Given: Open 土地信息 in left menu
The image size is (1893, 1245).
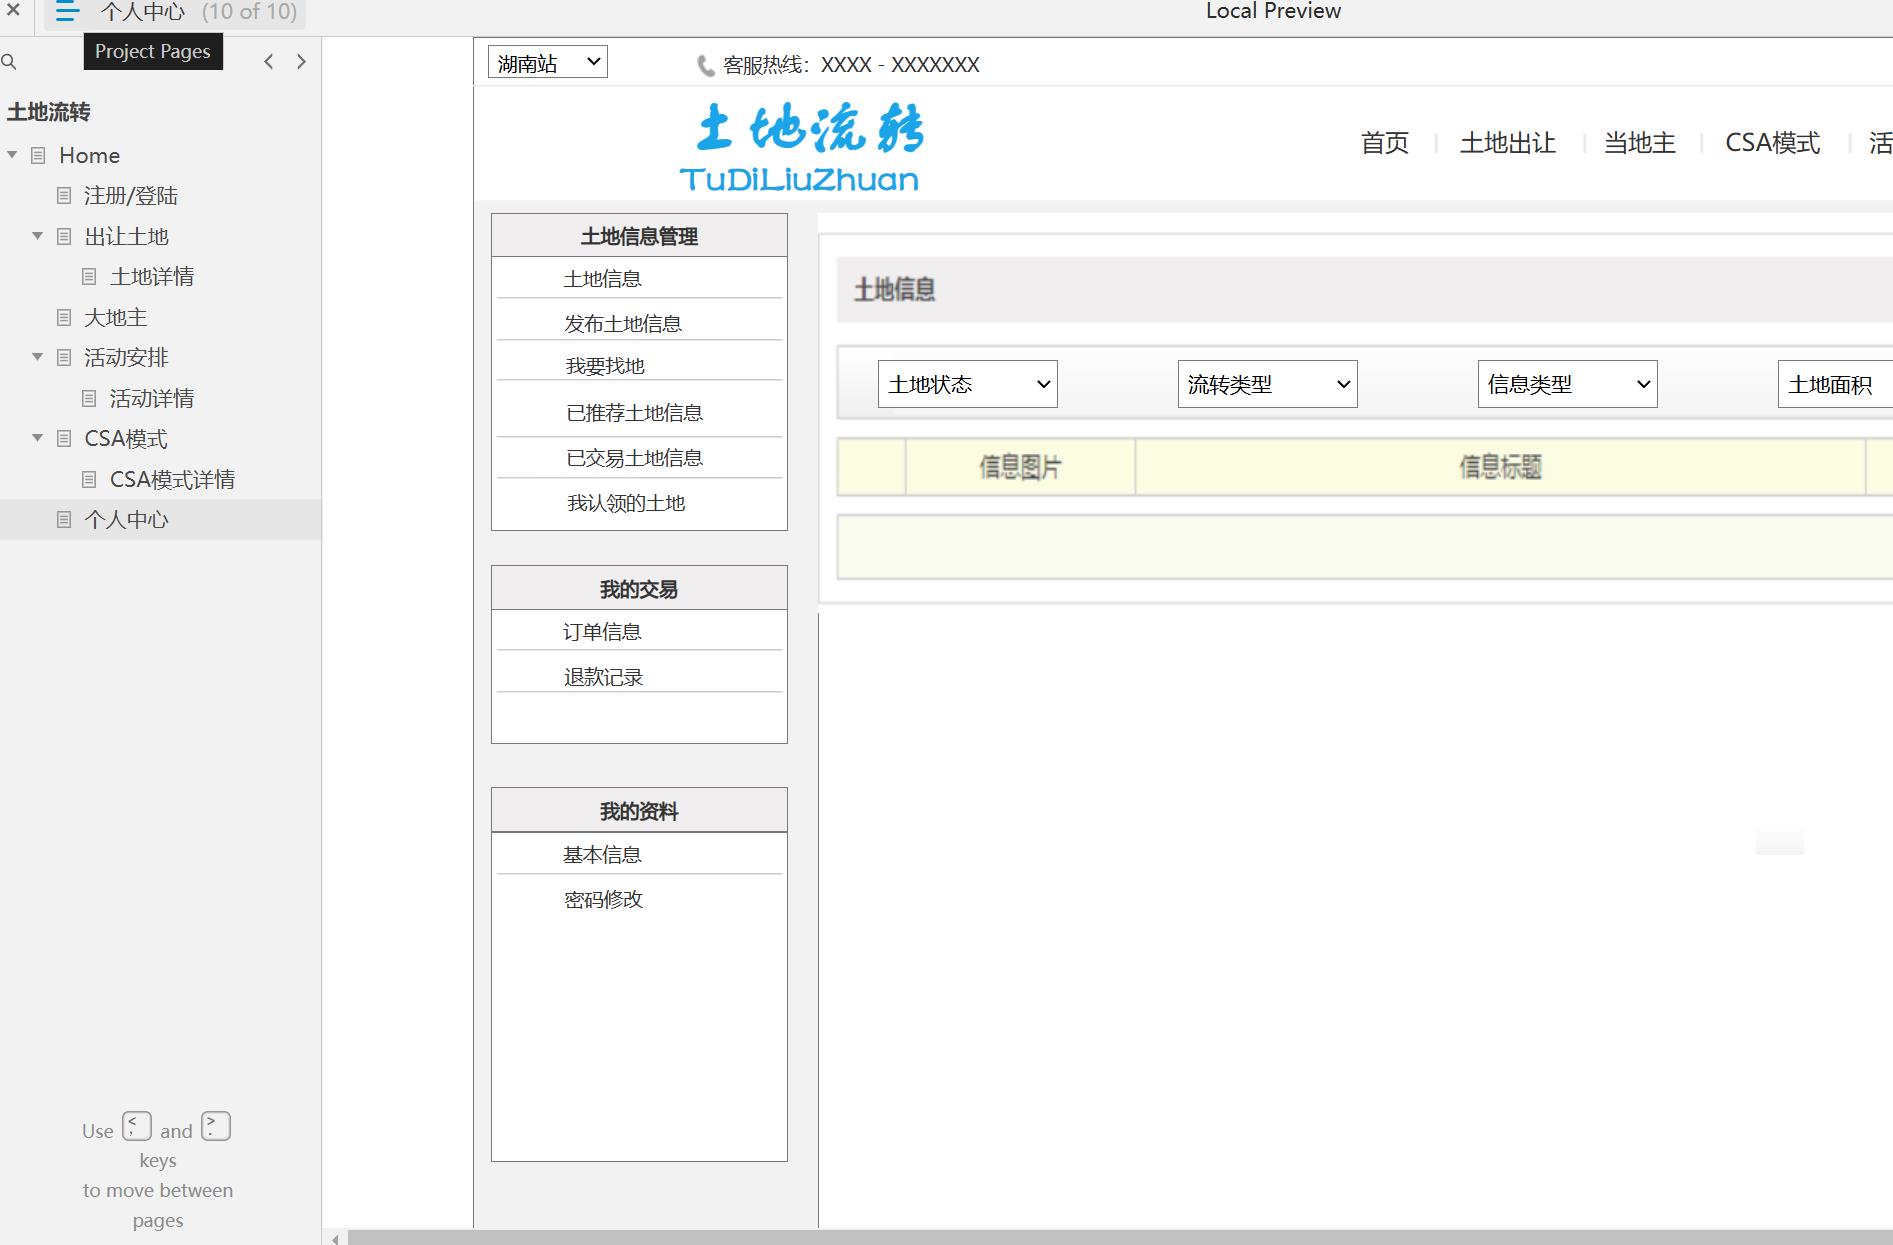Looking at the screenshot, I should point(602,279).
